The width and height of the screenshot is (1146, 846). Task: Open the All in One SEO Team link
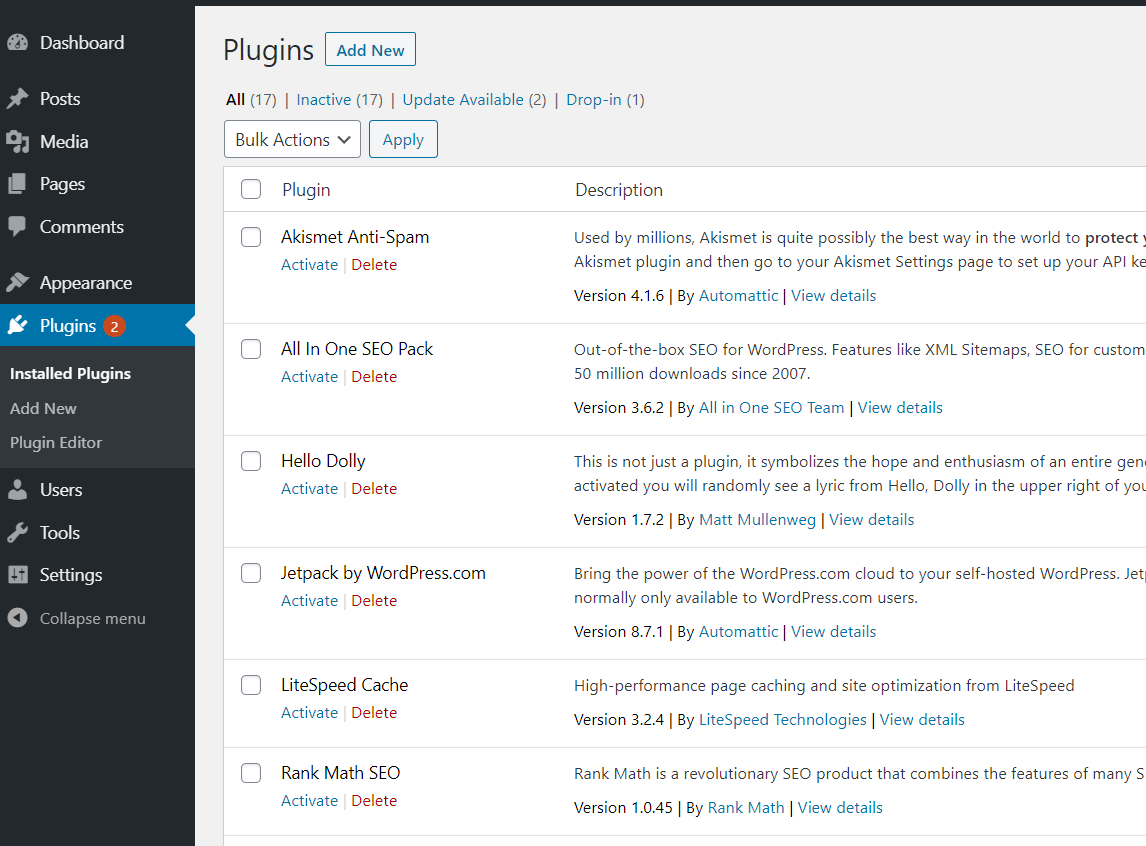pos(771,407)
